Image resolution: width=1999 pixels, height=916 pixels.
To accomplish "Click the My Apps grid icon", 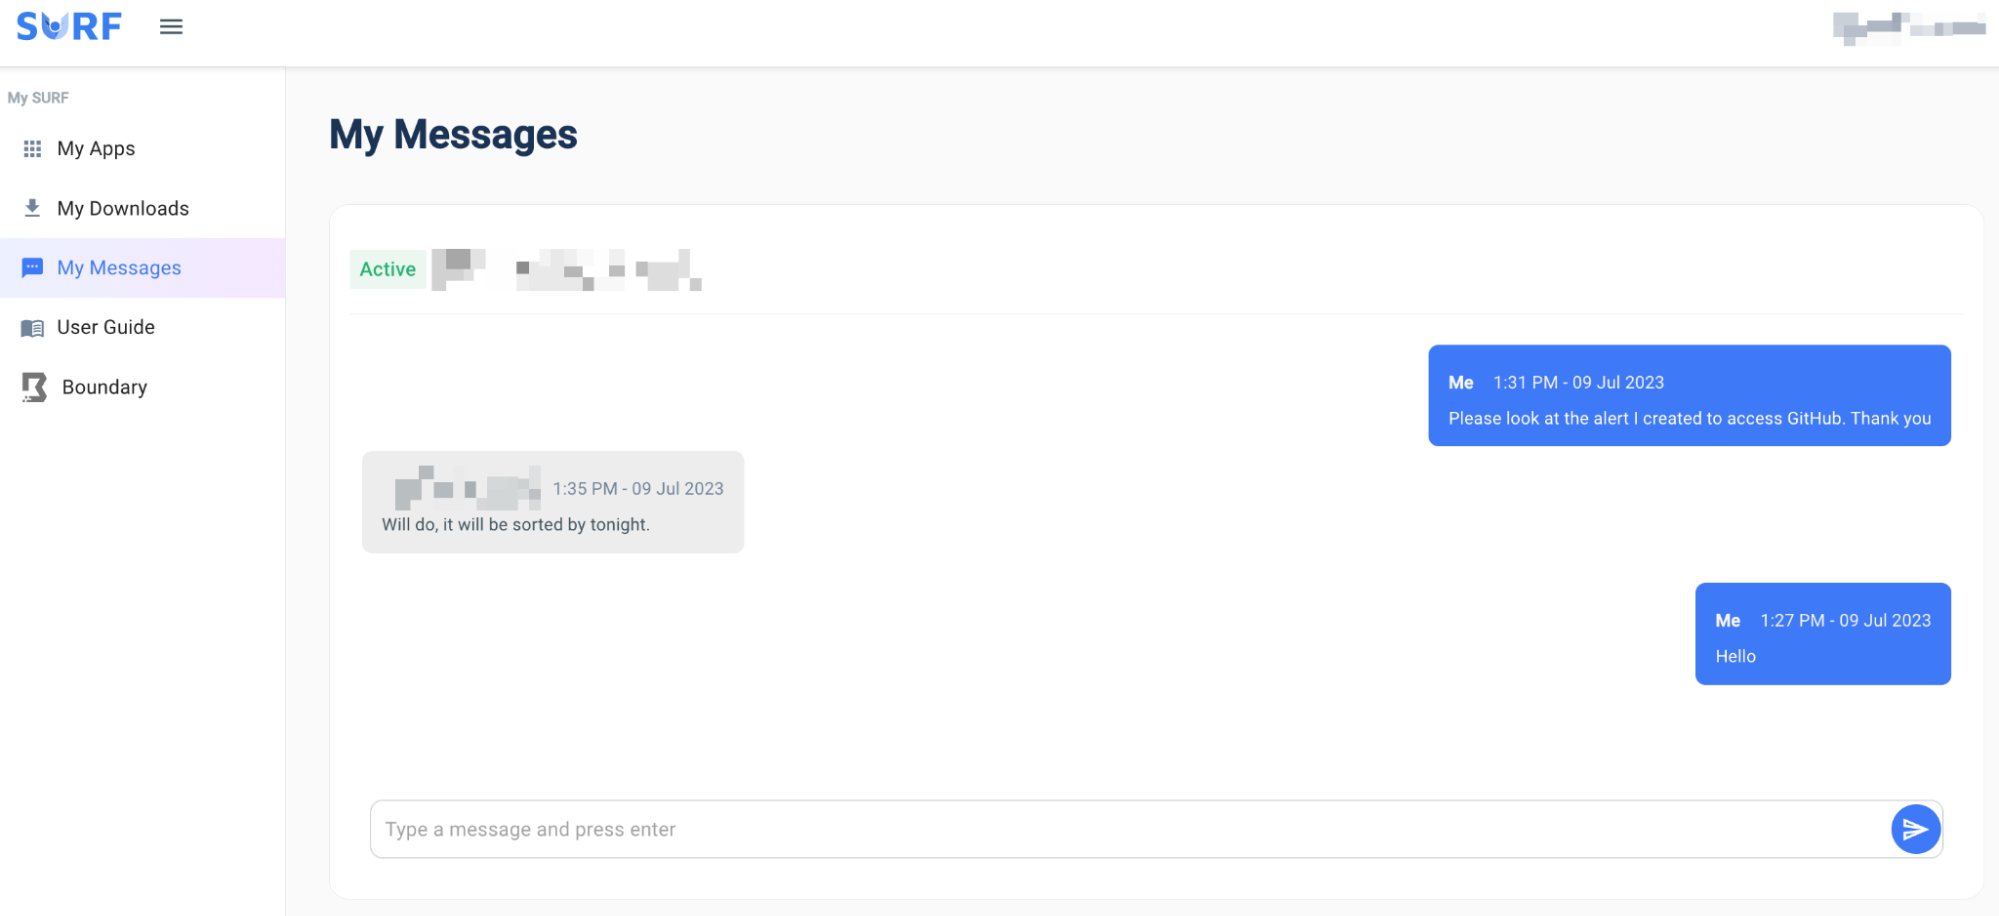I will [x=32, y=148].
